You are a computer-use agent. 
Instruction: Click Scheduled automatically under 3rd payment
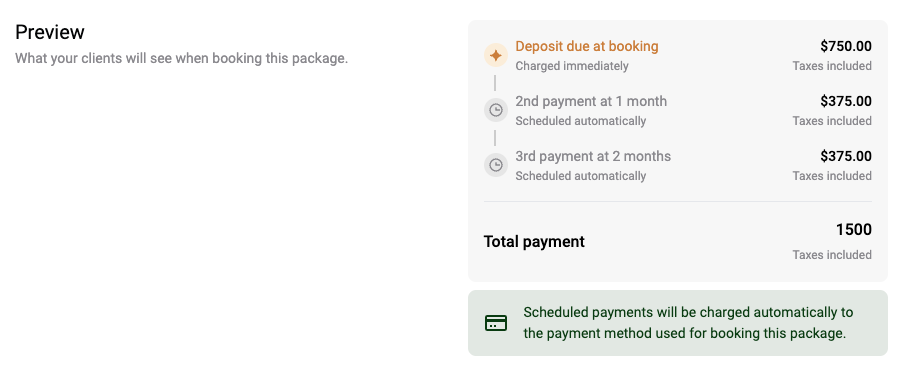point(581,176)
